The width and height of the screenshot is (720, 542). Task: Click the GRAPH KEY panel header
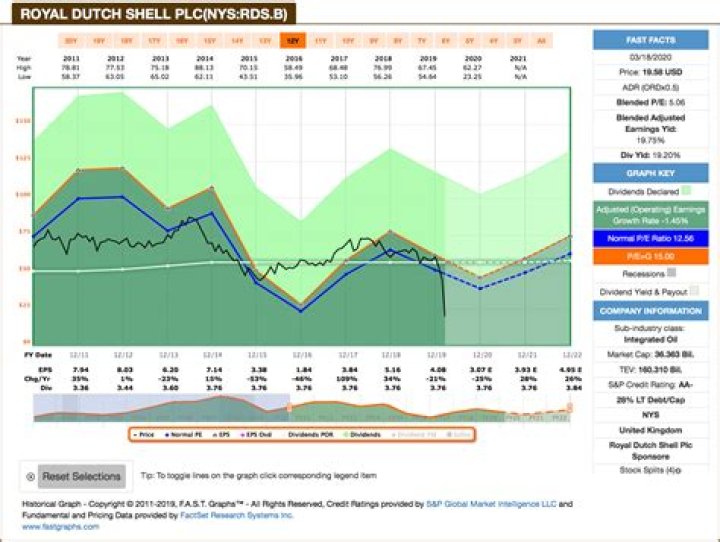pos(651,173)
